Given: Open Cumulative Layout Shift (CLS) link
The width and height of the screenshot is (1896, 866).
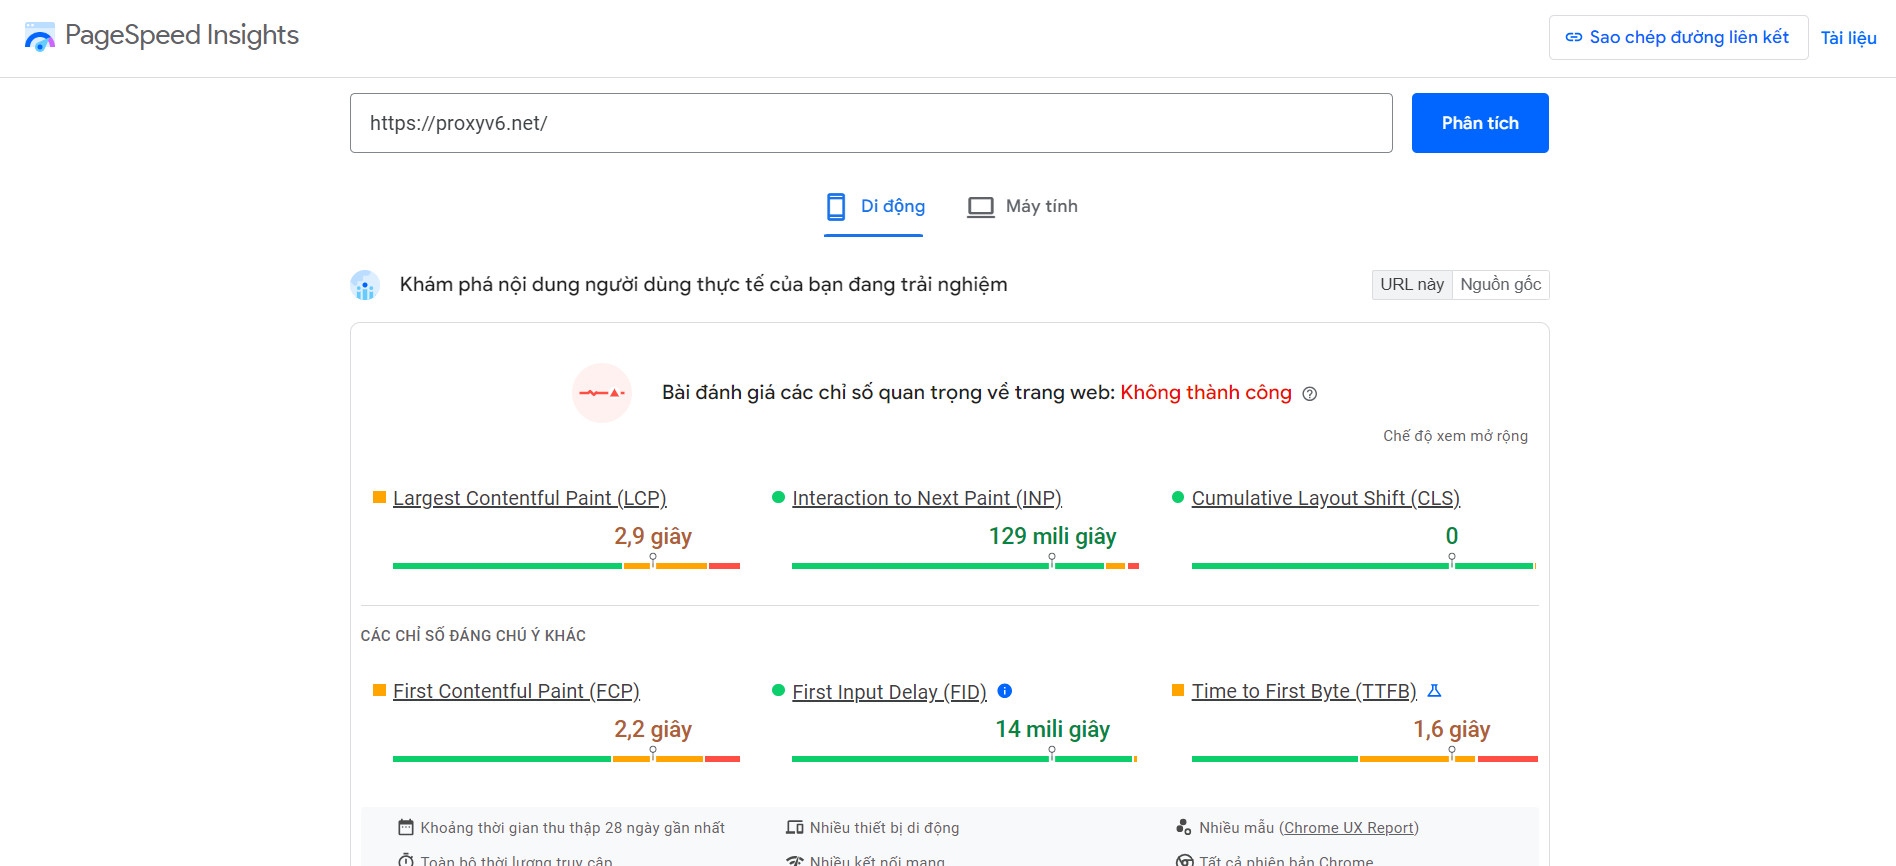Looking at the screenshot, I should pos(1326,498).
